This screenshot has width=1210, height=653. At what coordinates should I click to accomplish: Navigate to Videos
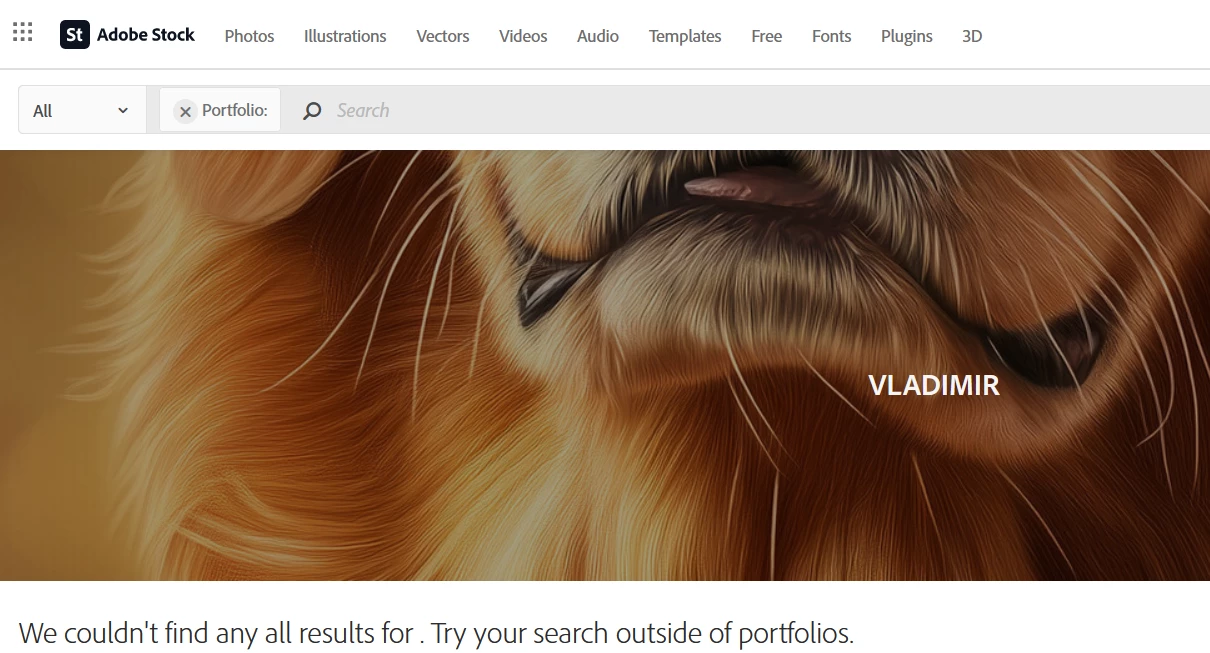tap(523, 36)
